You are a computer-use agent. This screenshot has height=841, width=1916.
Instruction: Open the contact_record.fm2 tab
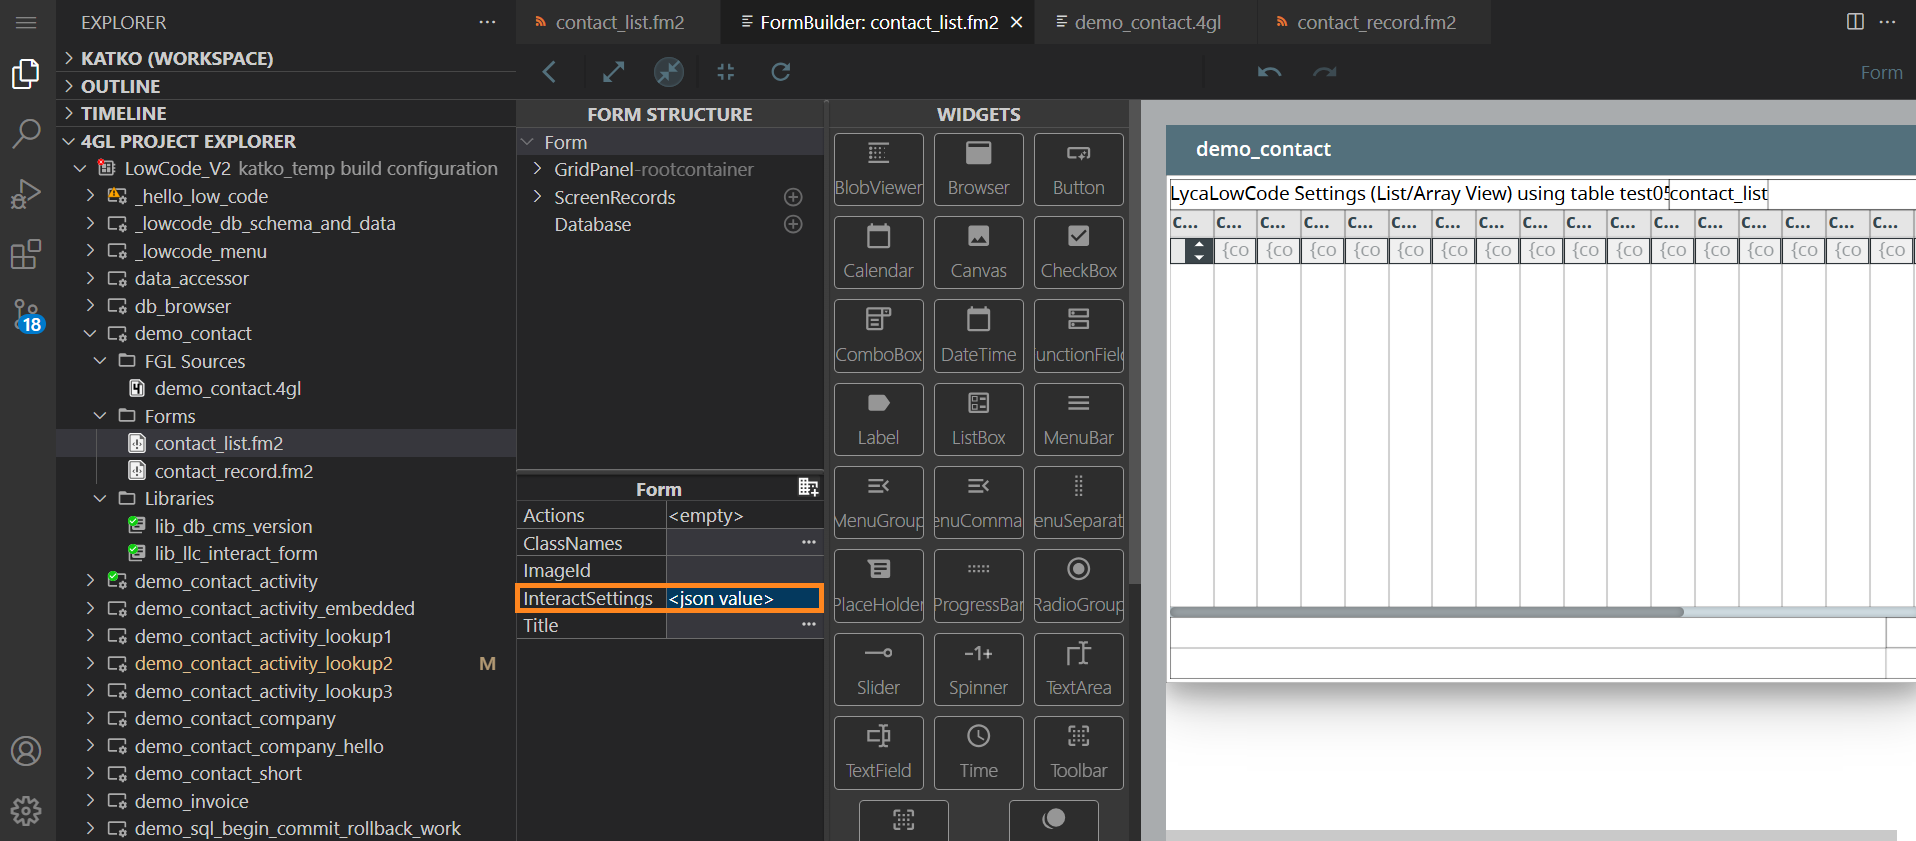click(x=1375, y=22)
